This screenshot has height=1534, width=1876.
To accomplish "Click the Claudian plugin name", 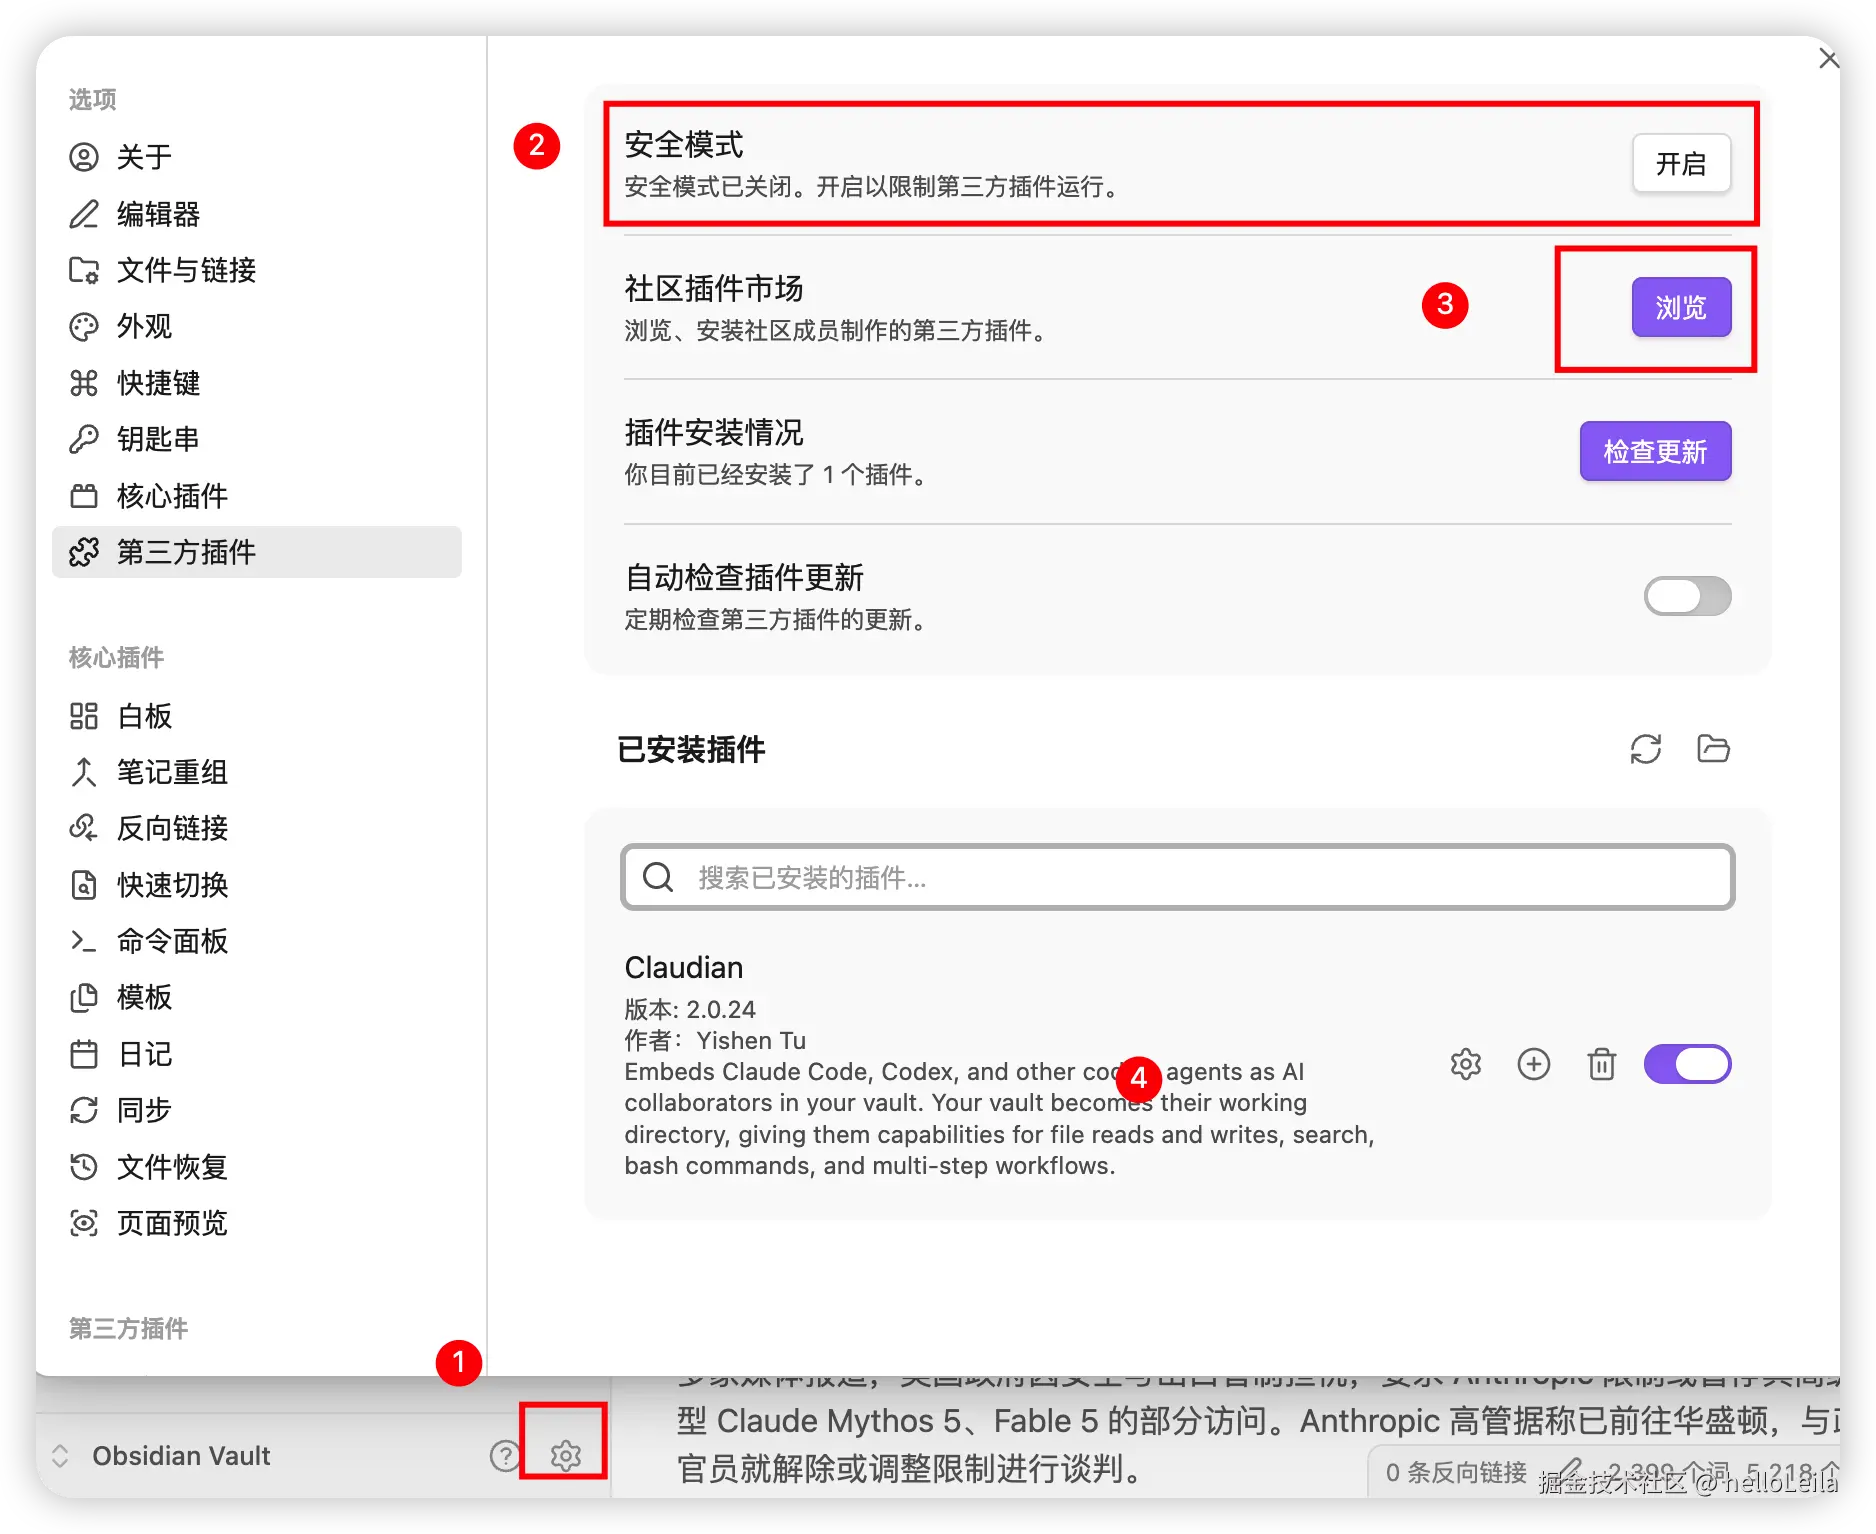I will (684, 967).
